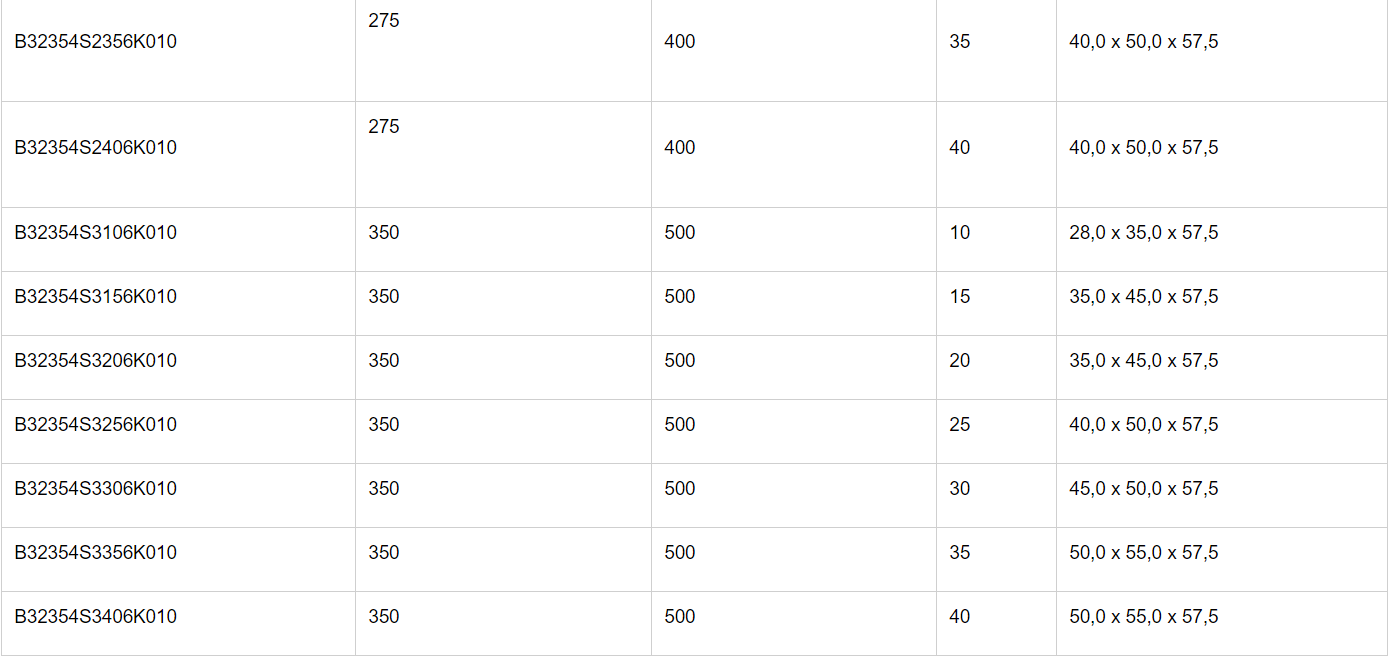Click the 400 value in B32354S2406K010 row
Screen dimensions: 1388x657
coord(679,148)
